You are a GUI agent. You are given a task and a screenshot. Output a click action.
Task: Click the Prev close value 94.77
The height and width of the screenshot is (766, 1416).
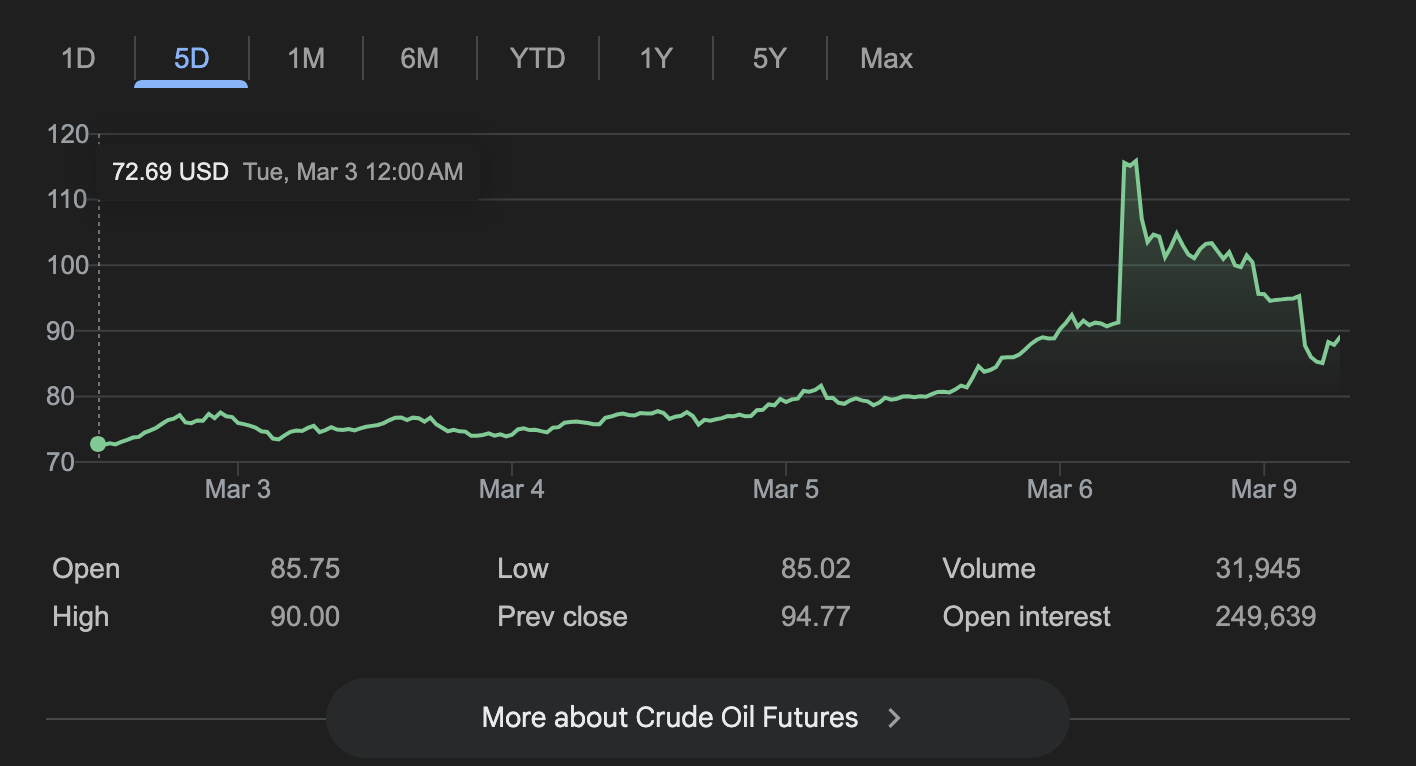tap(815, 616)
